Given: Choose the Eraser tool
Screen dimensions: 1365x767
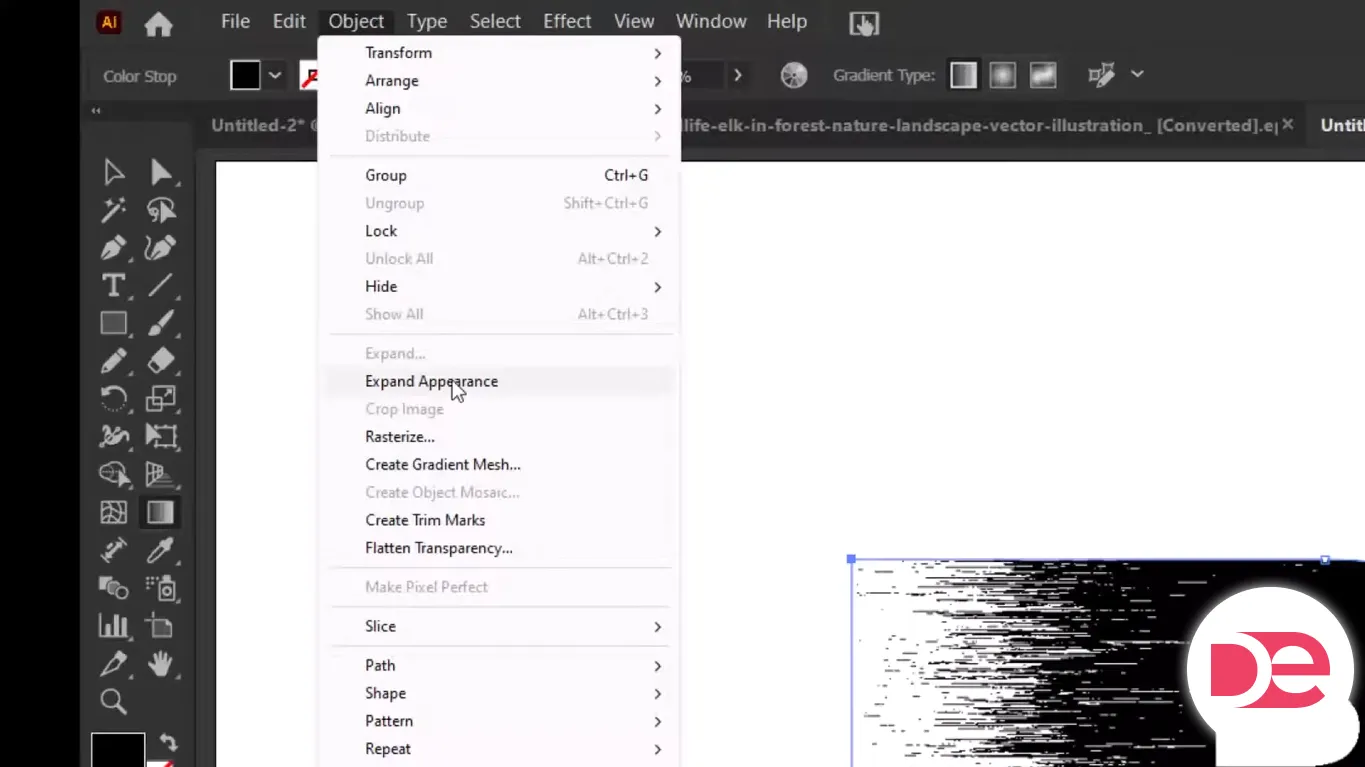Looking at the screenshot, I should (x=161, y=361).
